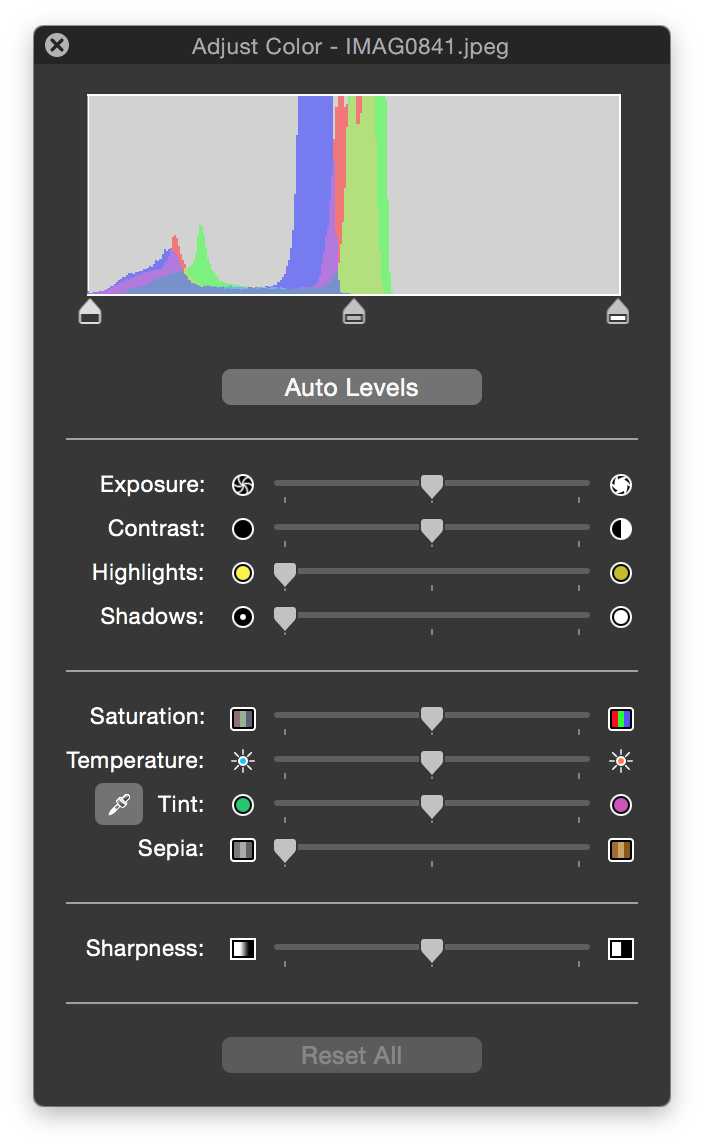Click the low-exposure aperture icon
The height and width of the screenshot is (1148, 704).
pos(242,484)
